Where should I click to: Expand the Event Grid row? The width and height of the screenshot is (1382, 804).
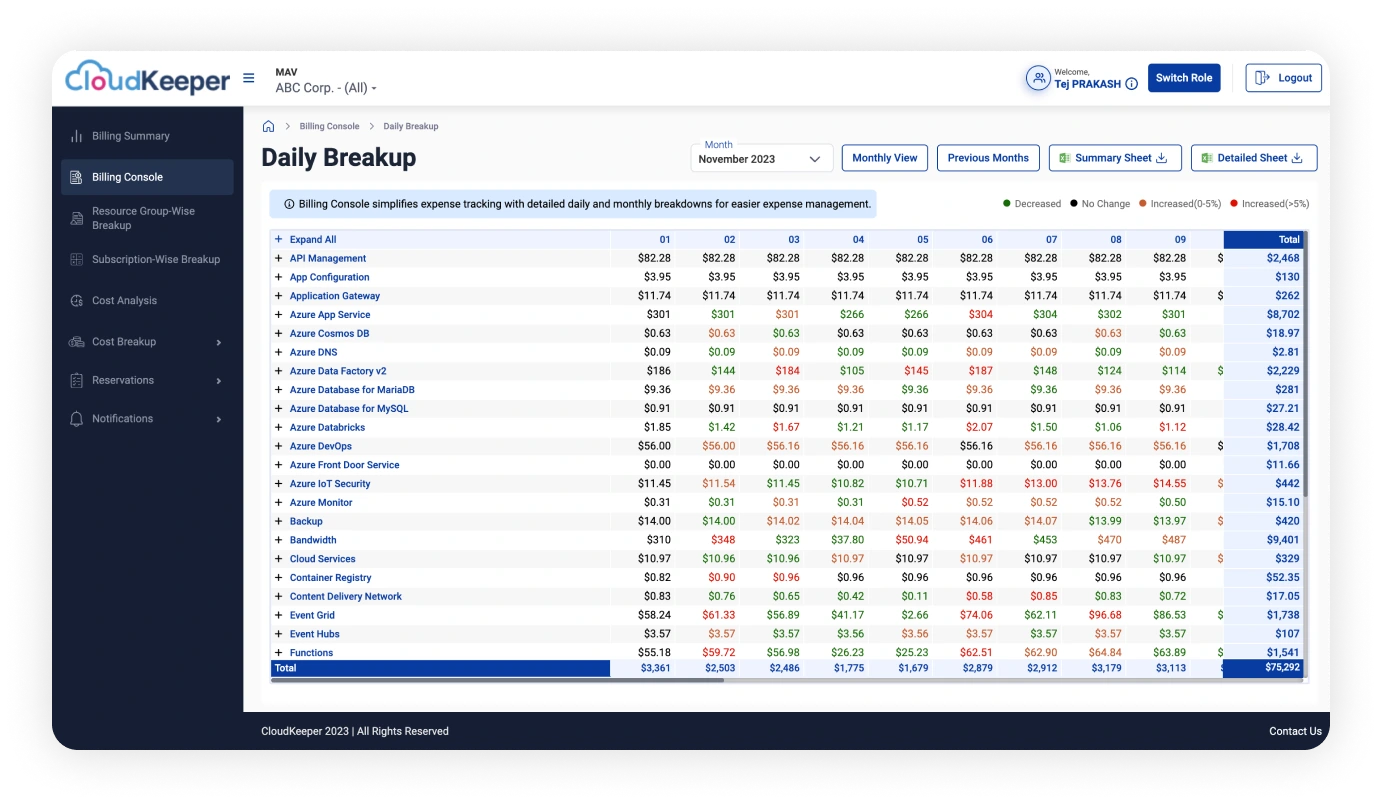279,615
